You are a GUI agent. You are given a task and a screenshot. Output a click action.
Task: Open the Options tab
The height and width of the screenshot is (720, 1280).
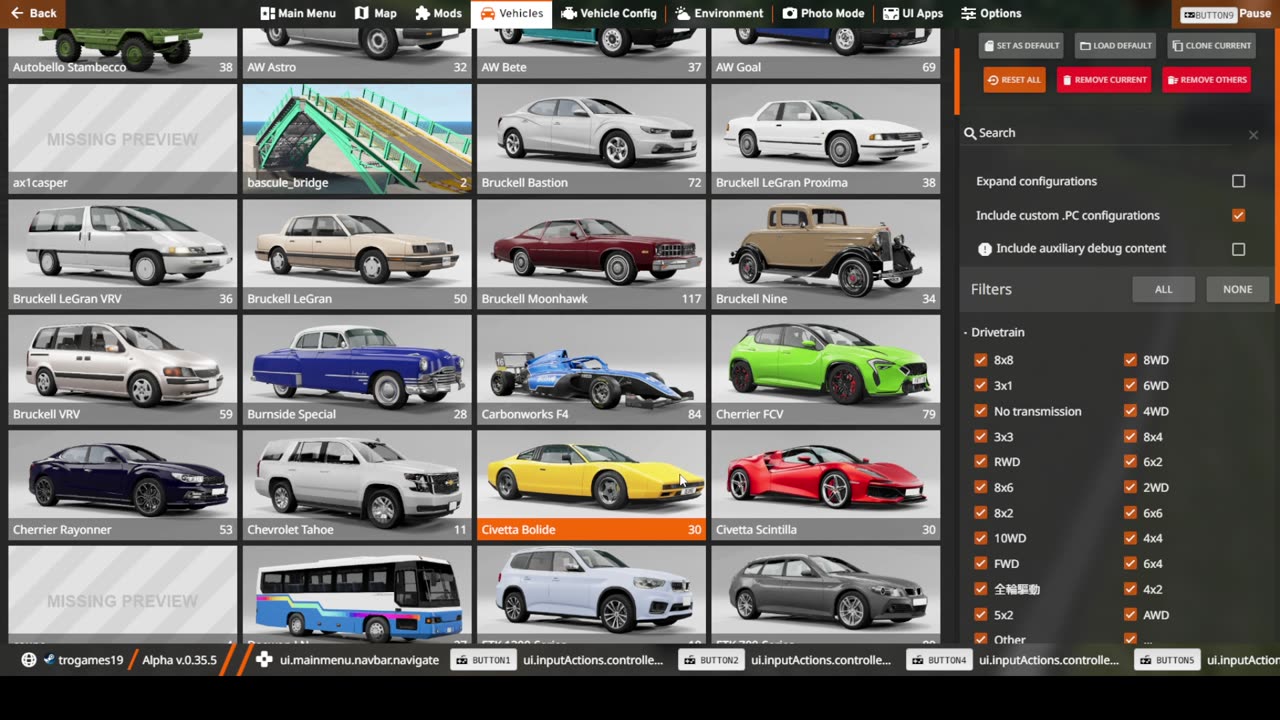[991, 13]
